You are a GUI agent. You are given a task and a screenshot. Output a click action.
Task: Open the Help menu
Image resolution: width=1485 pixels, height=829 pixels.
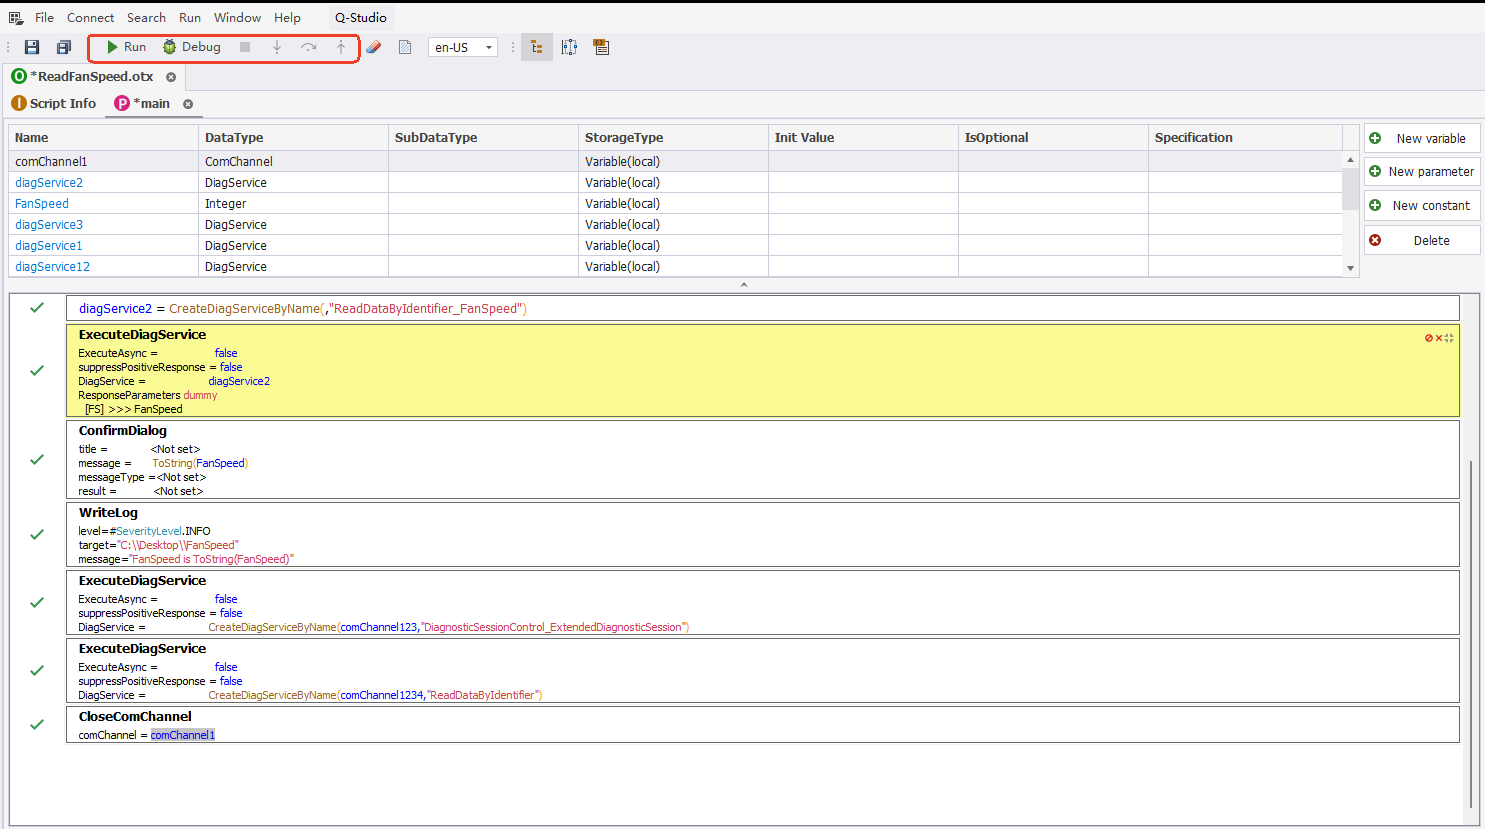(287, 18)
